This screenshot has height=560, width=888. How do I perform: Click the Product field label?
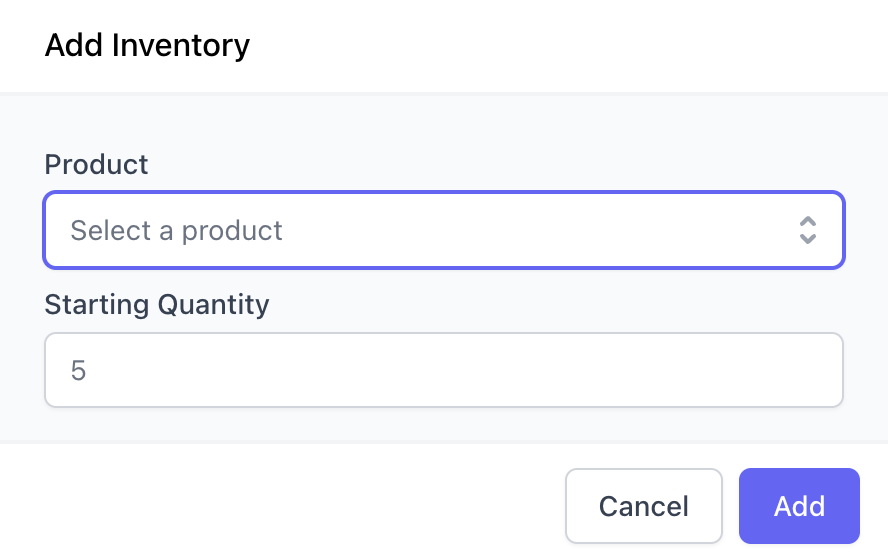tap(96, 164)
